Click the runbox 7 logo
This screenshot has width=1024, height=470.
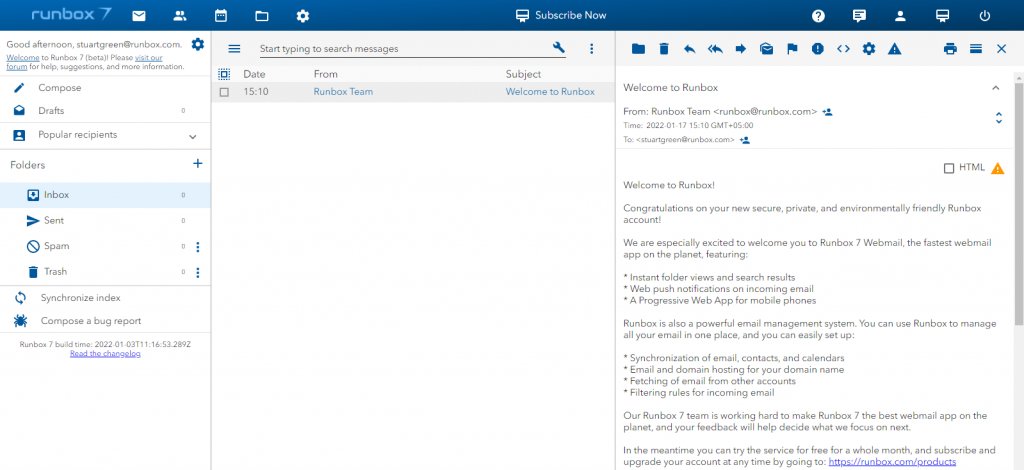(x=71, y=14)
